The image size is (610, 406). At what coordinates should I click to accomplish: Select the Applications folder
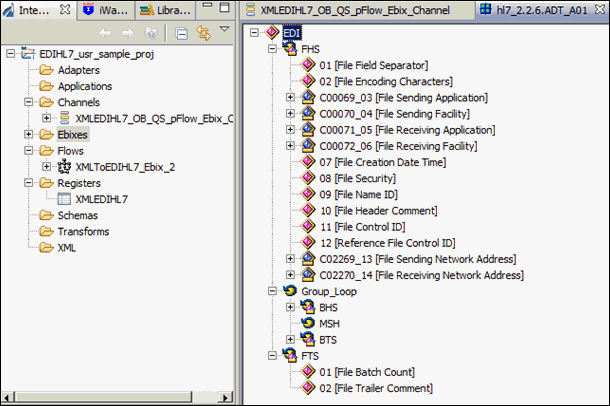(85, 86)
